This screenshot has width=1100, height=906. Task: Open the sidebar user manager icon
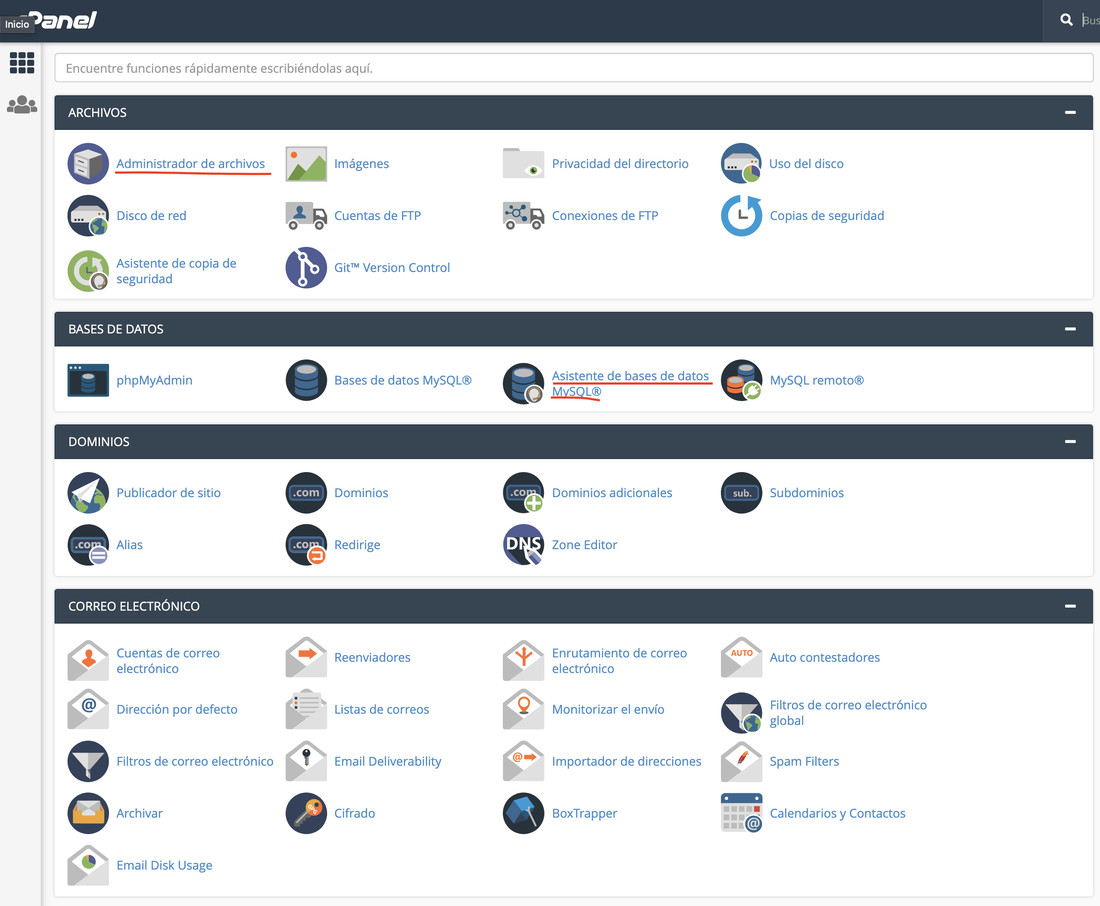coord(22,105)
